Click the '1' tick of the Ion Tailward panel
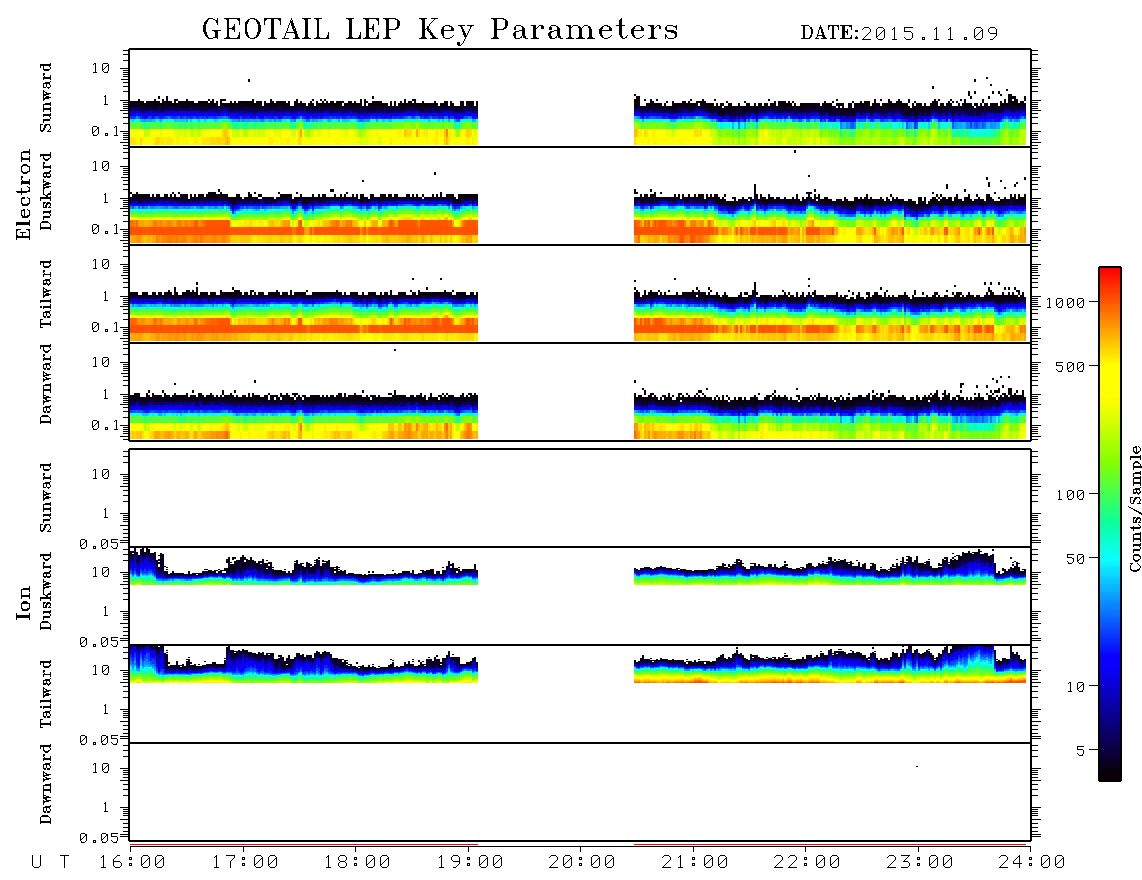This screenshot has height=880, width=1142. (106, 710)
